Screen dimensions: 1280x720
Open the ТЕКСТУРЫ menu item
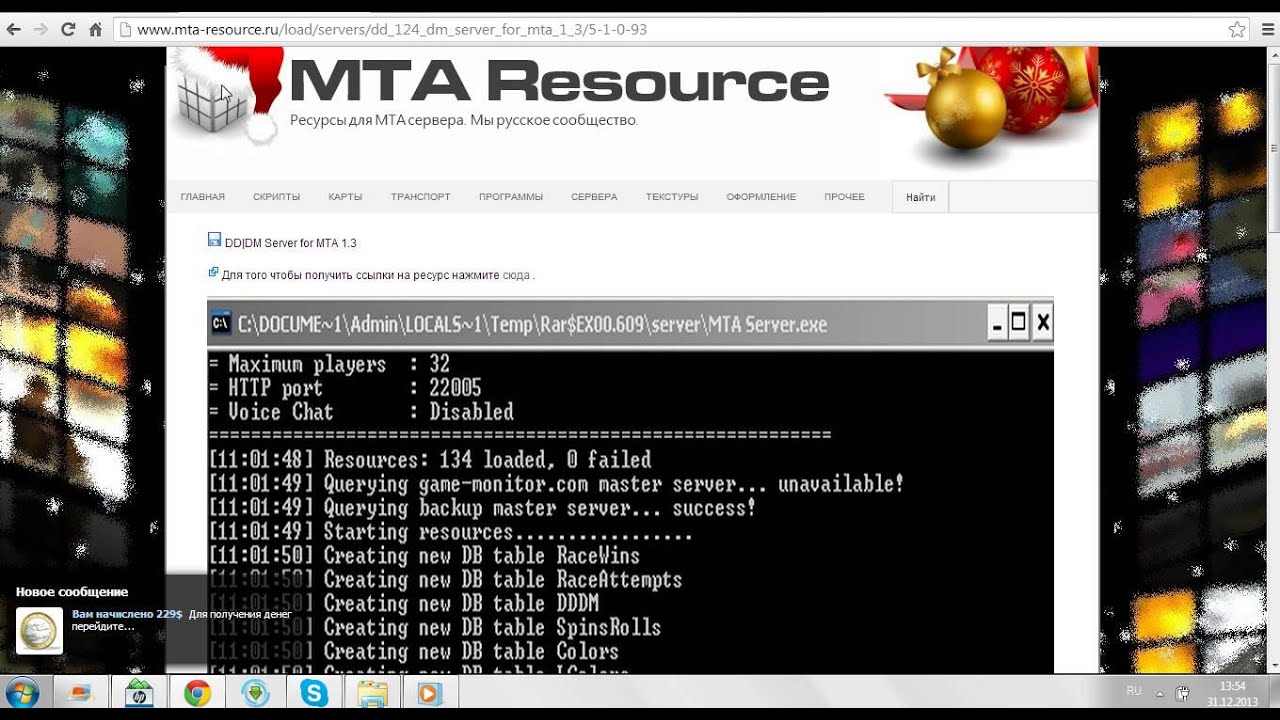coord(672,197)
